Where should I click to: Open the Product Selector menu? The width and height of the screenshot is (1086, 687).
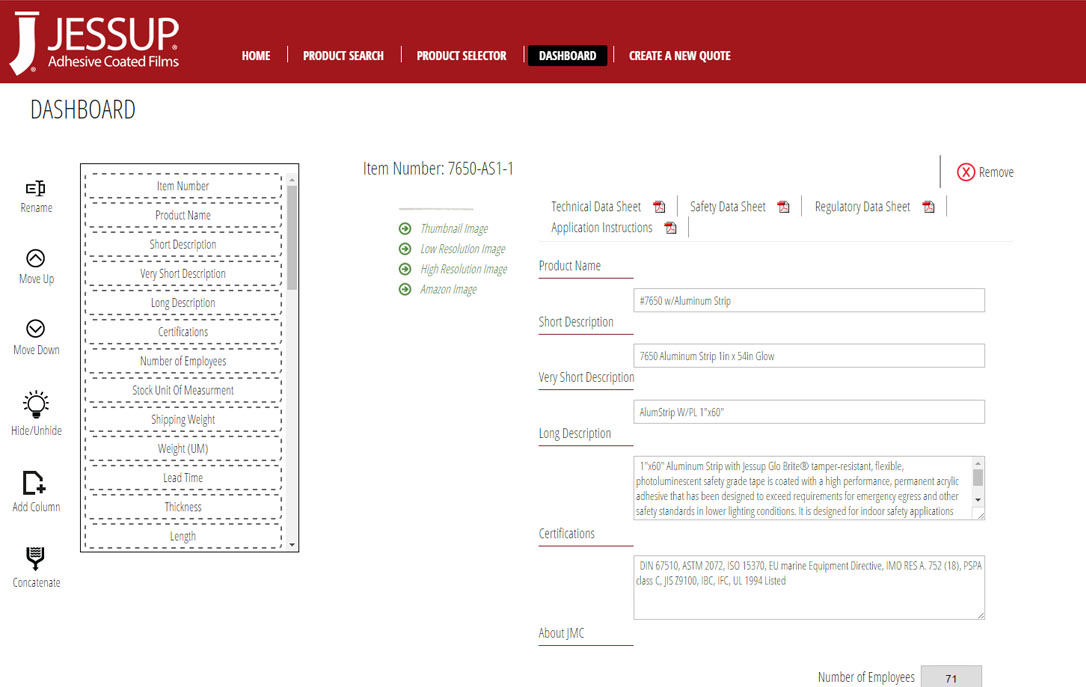pyautogui.click(x=461, y=55)
